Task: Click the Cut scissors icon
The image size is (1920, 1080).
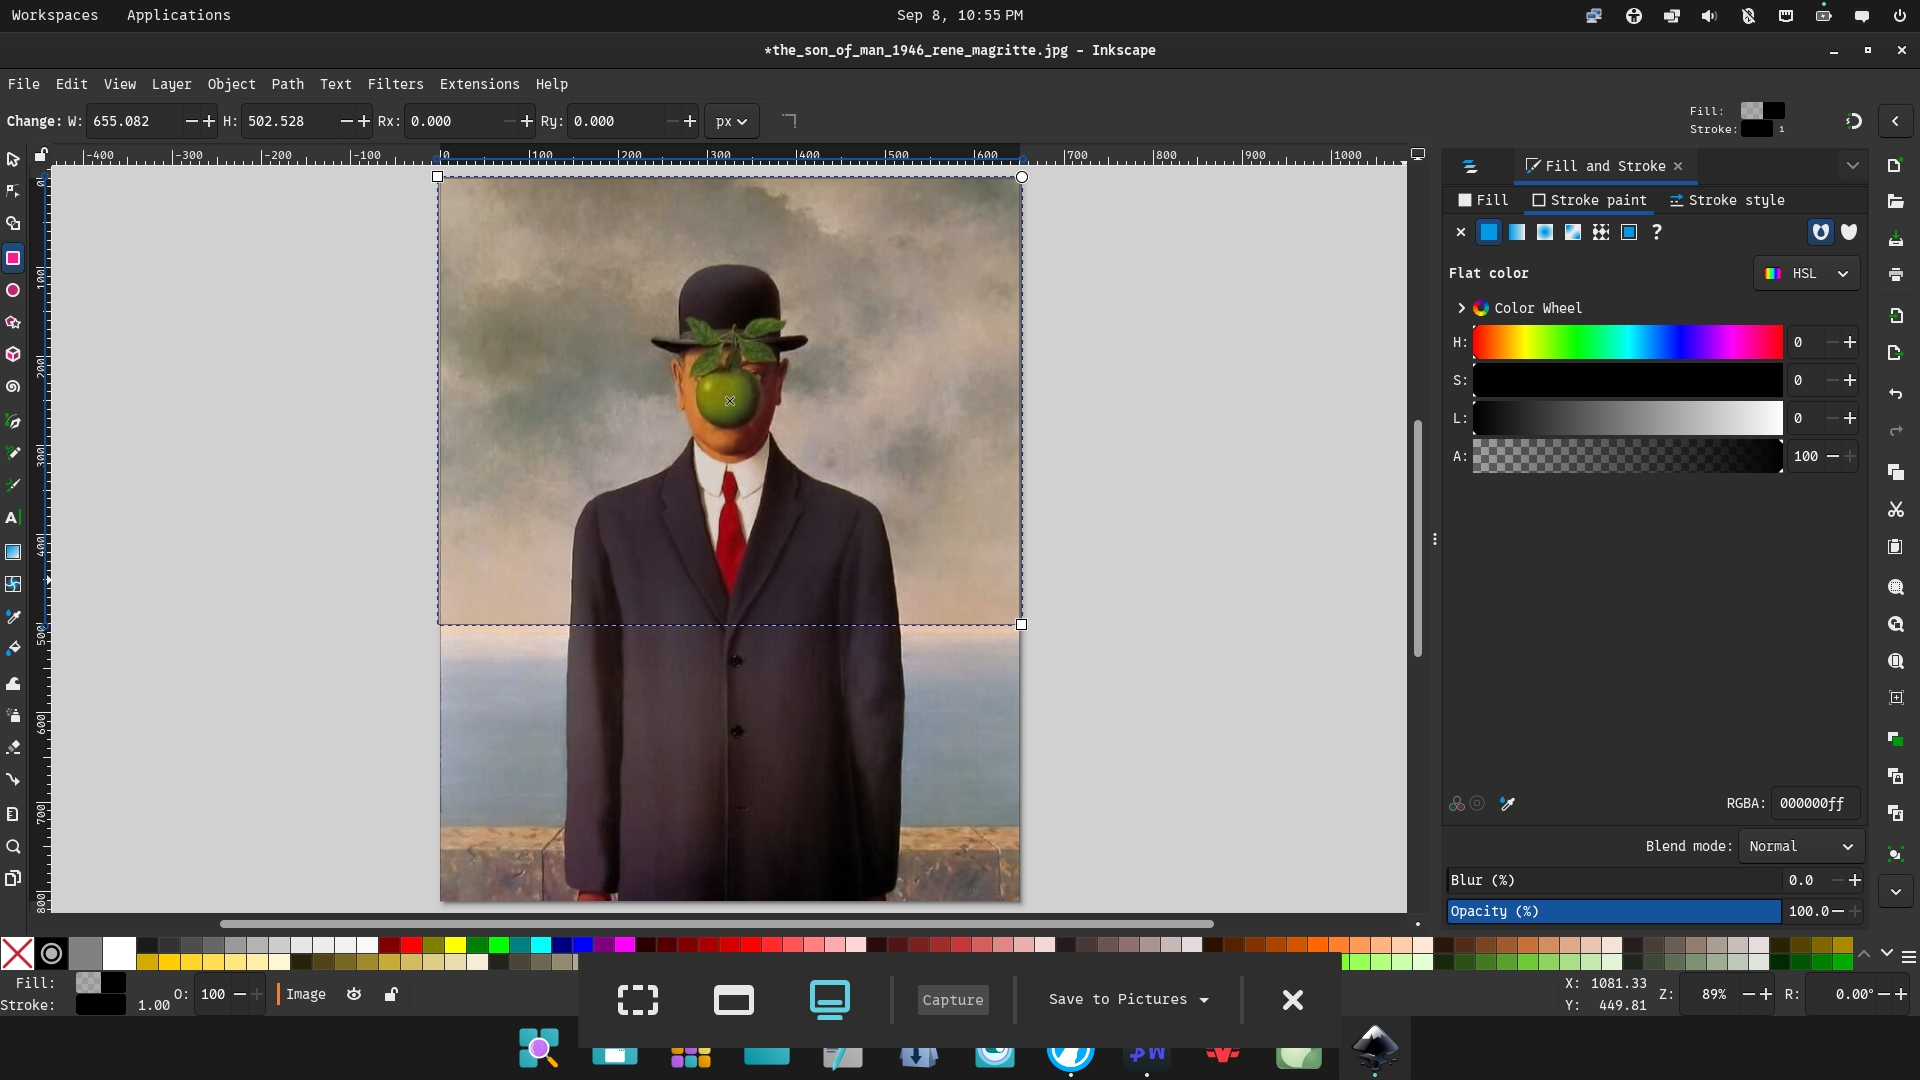Action: click(1895, 510)
